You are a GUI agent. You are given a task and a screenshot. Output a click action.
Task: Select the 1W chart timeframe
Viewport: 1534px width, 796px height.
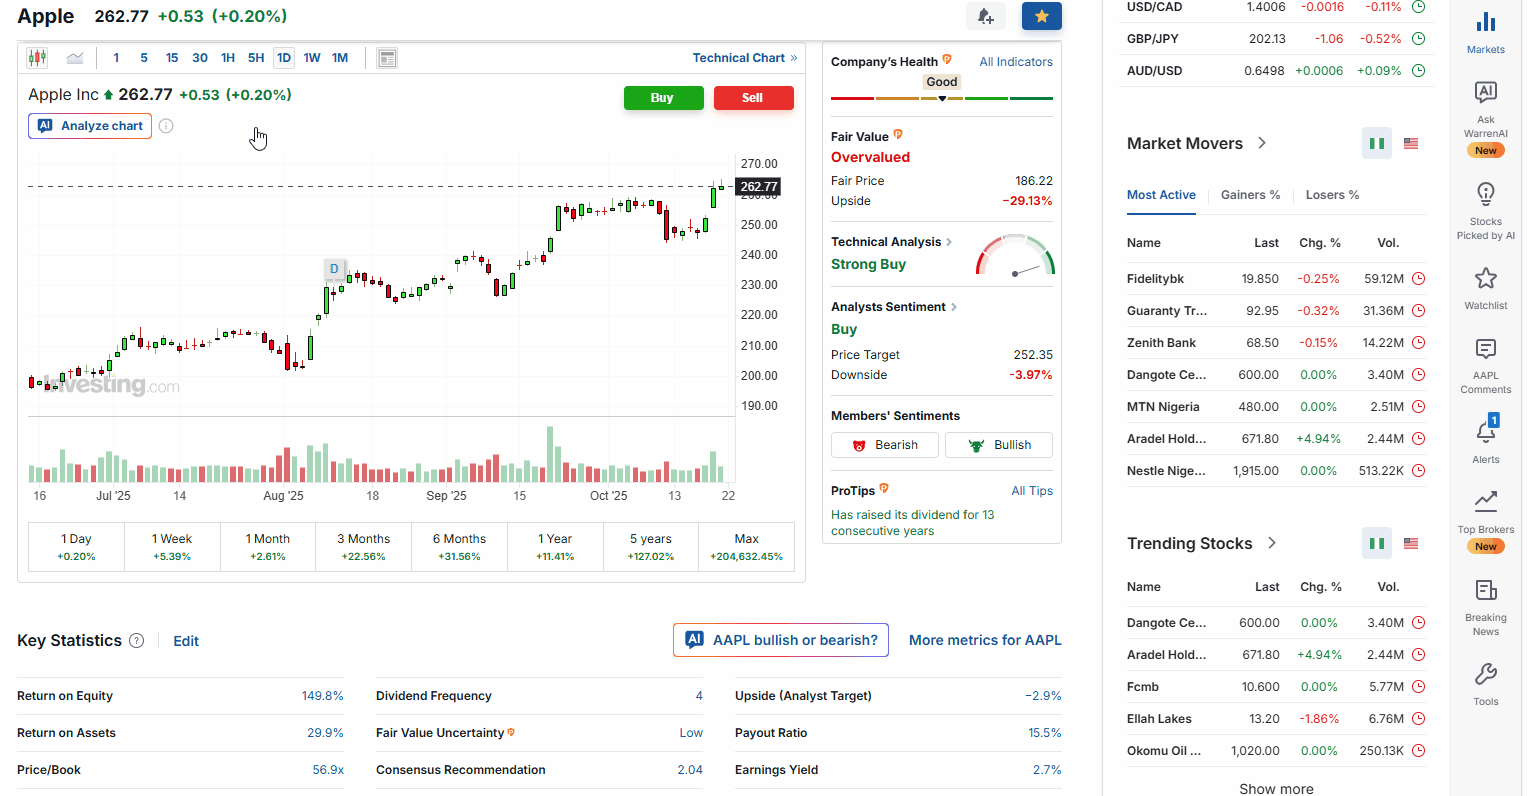311,58
